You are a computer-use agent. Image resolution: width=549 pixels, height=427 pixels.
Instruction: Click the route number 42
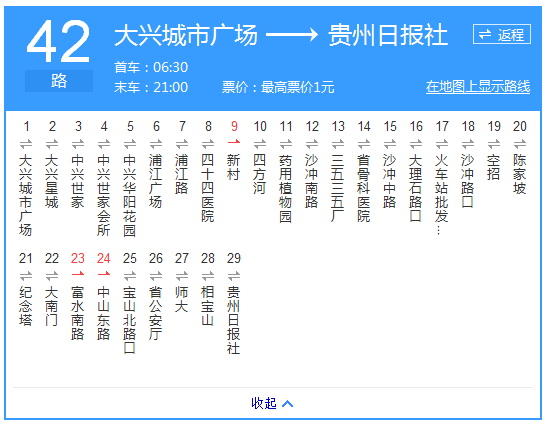coord(58,42)
